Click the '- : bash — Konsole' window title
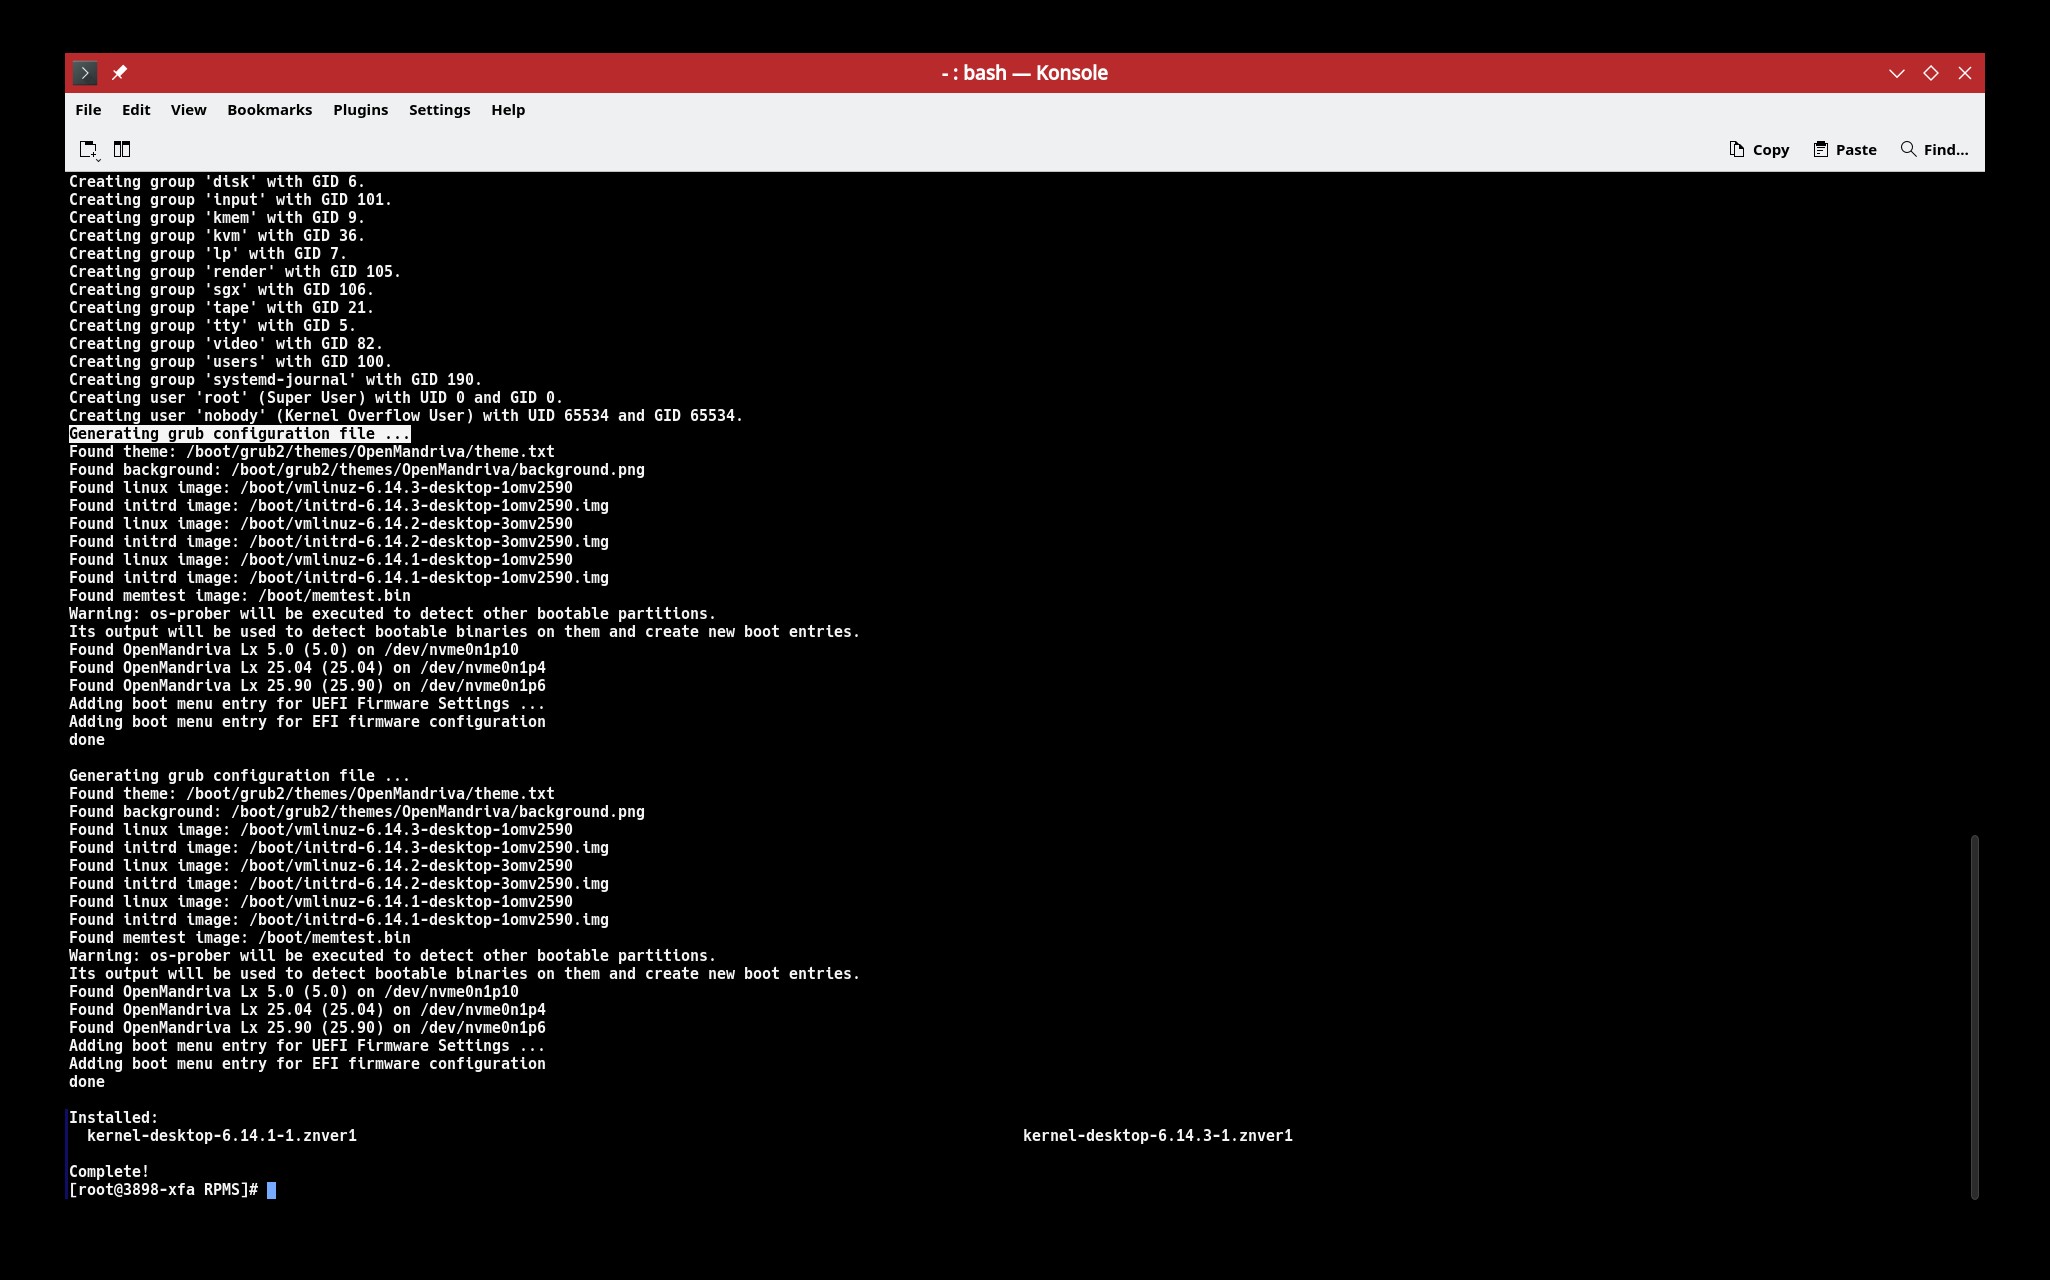Screen dimensions: 2050x1280 tap(1024, 73)
